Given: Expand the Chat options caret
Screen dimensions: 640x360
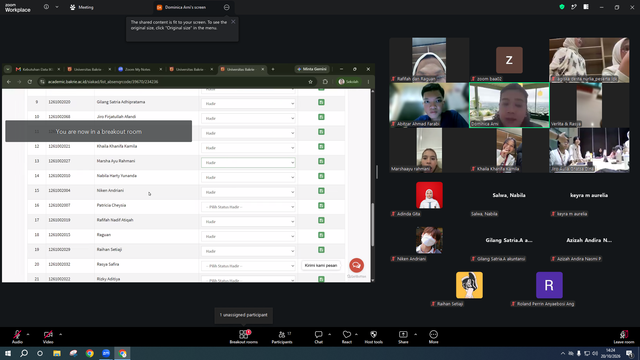Looking at the screenshot, I should 329,334.
